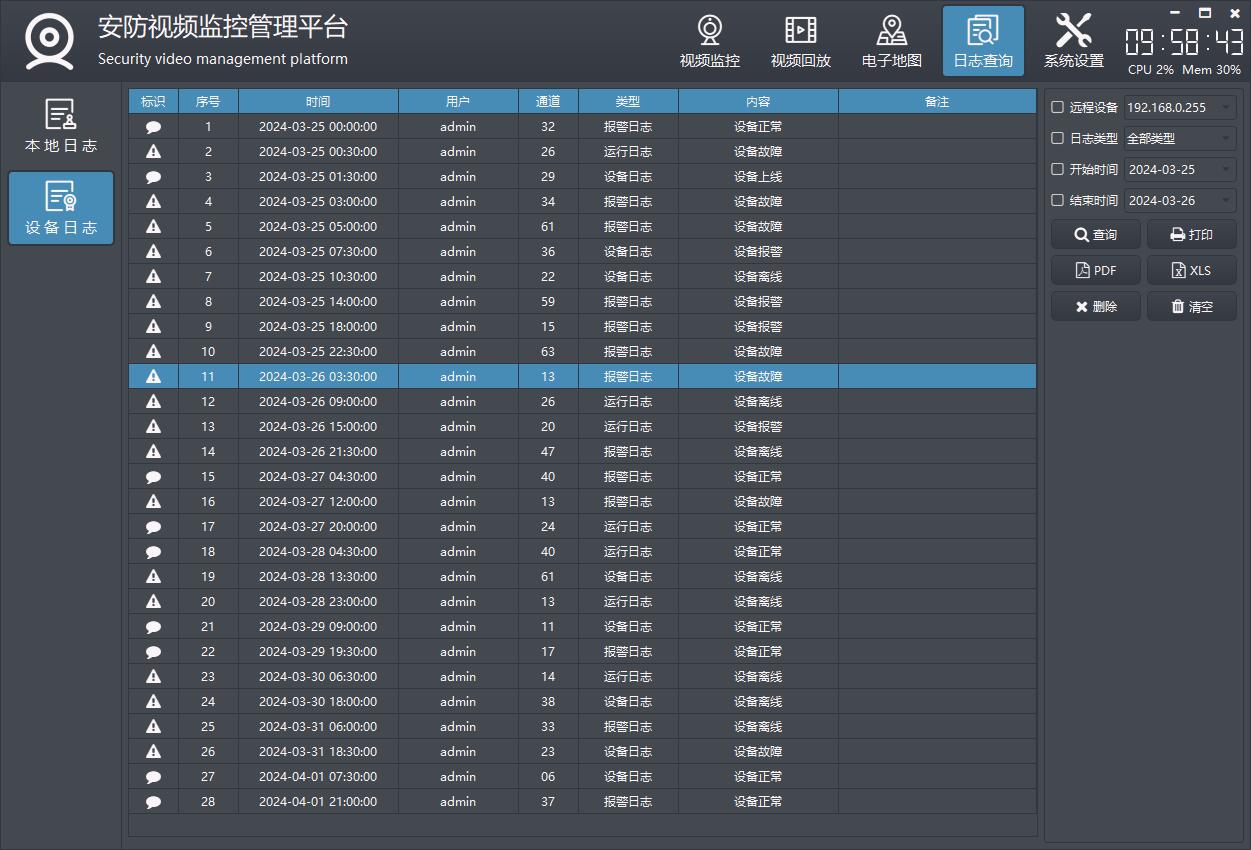Click the 清空 clear all button

point(1191,307)
